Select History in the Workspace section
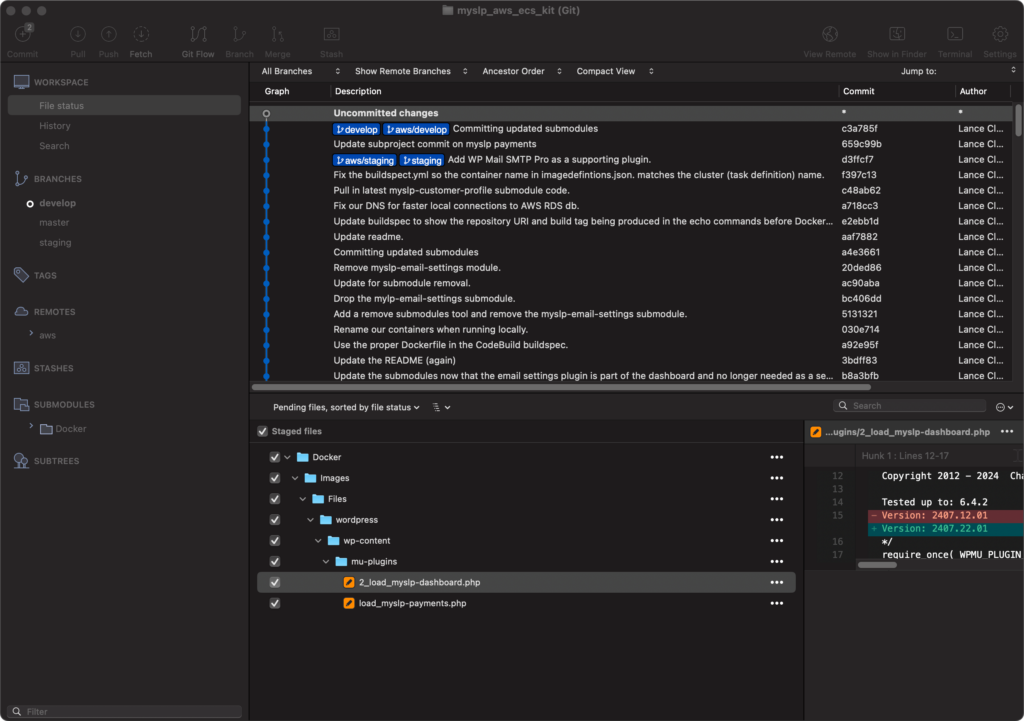This screenshot has height=721, width=1024. (x=55, y=126)
